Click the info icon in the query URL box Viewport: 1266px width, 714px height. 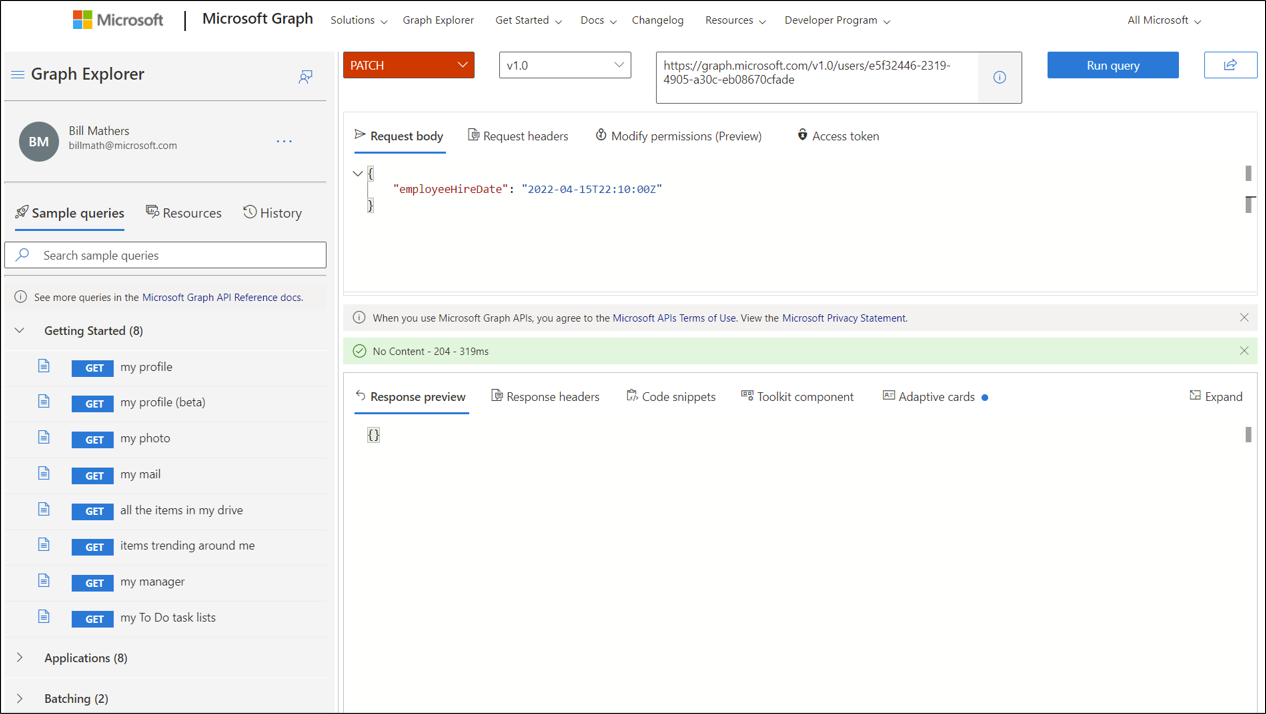999,77
